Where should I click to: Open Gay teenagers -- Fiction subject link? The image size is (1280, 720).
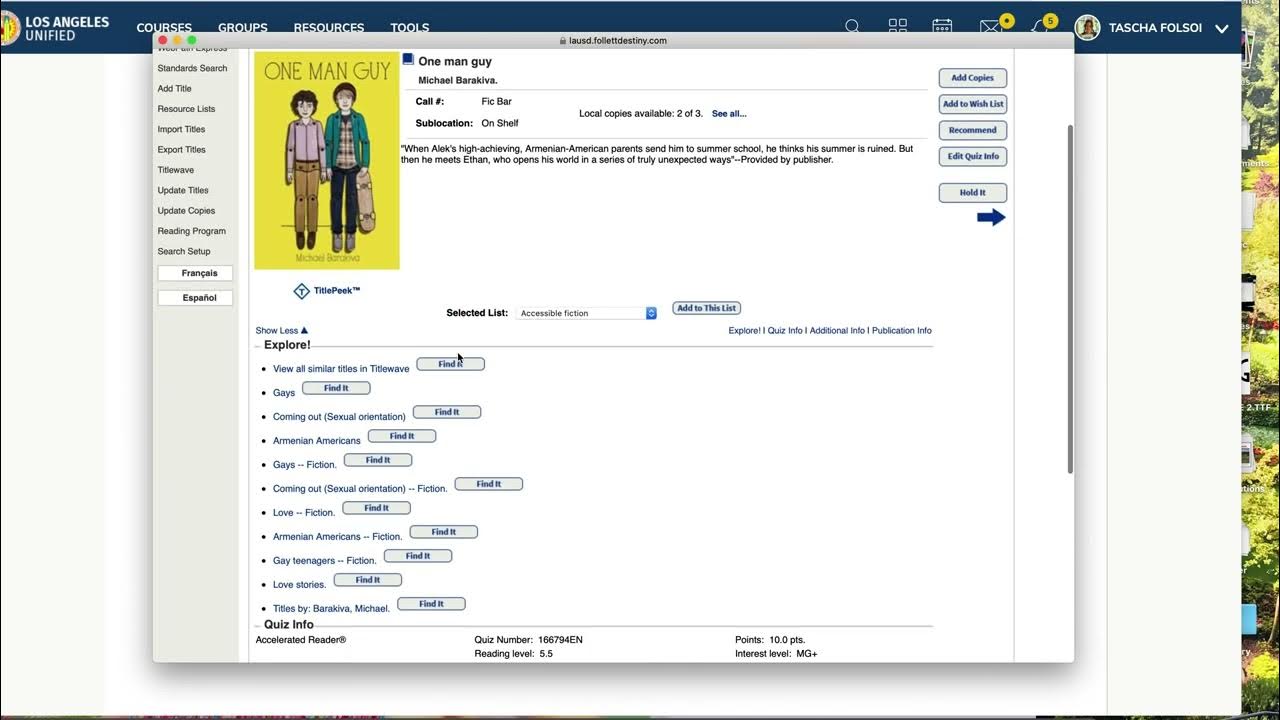(x=325, y=561)
